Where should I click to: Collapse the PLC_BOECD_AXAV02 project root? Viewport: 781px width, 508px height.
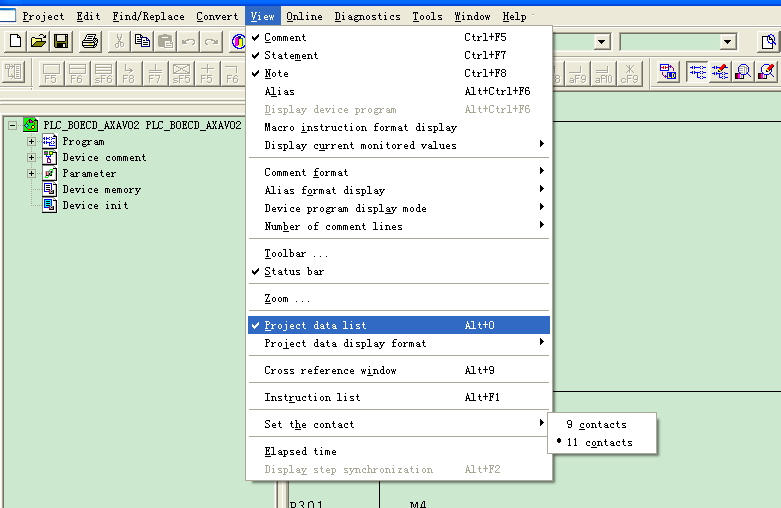pos(13,126)
